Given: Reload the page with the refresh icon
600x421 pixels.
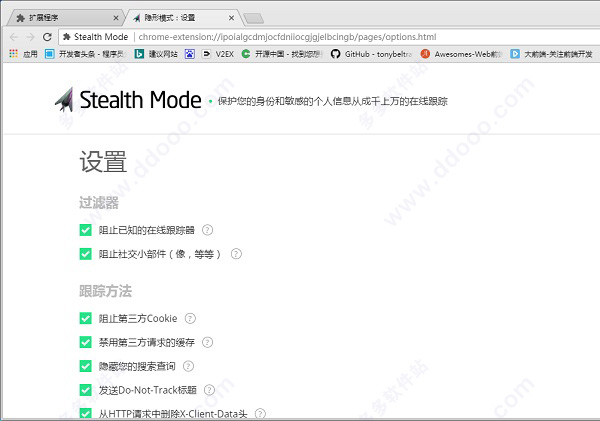Looking at the screenshot, I should click(47, 37).
